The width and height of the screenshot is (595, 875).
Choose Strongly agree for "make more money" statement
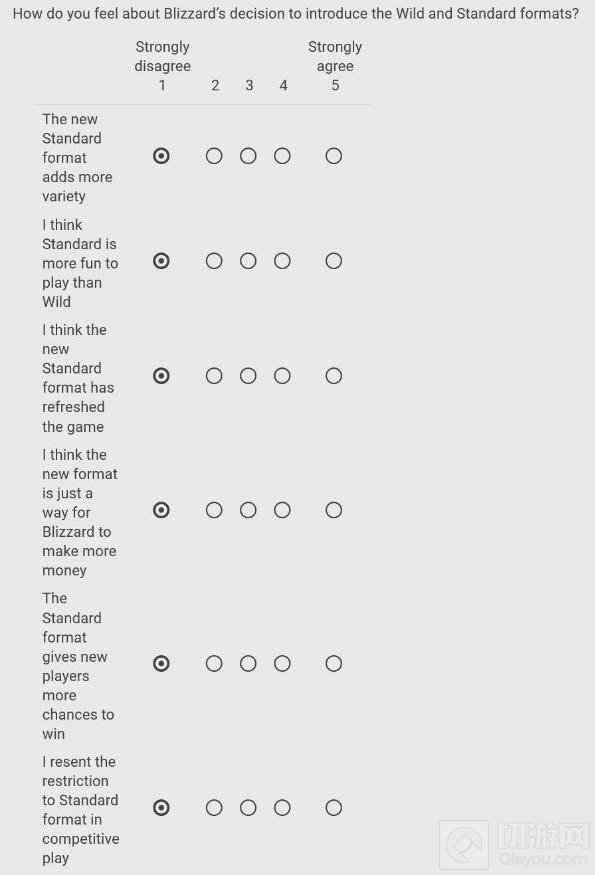pos(334,510)
